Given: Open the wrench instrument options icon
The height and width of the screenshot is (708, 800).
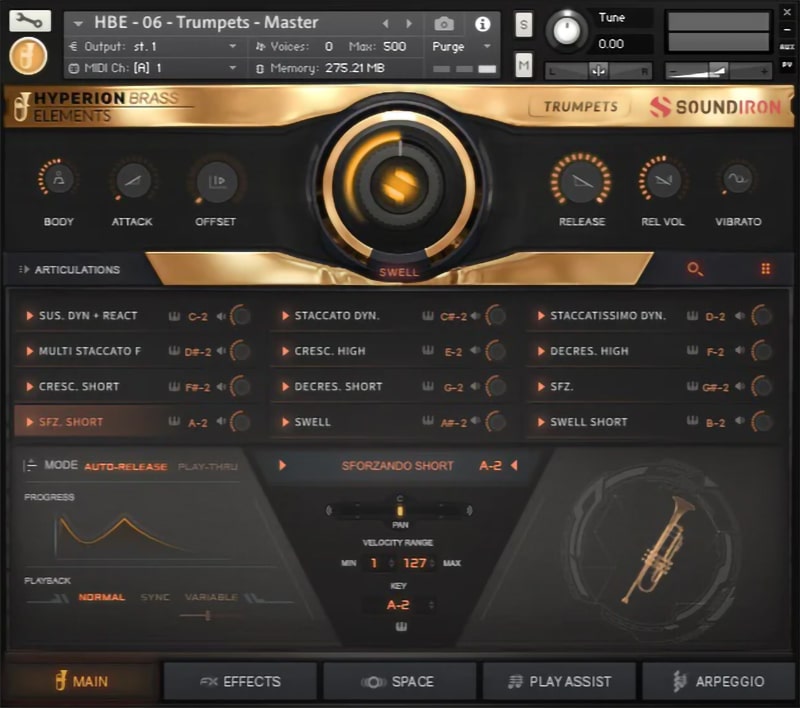Looking at the screenshot, I should pyautogui.click(x=30, y=21).
